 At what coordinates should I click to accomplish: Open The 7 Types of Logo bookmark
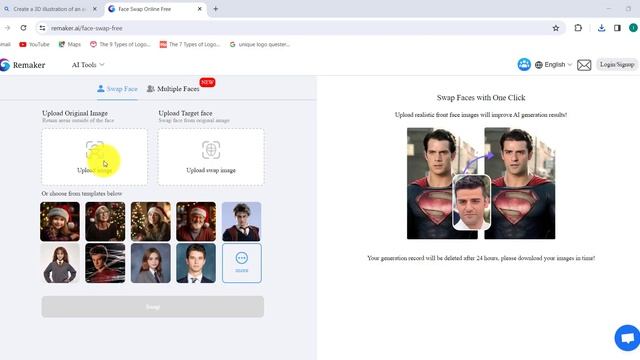190,44
